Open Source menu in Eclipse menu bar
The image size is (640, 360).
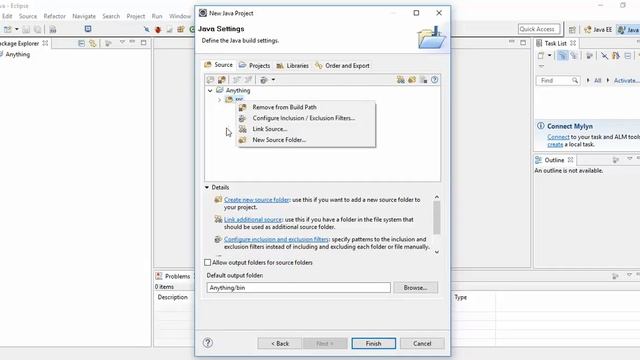(28, 16)
